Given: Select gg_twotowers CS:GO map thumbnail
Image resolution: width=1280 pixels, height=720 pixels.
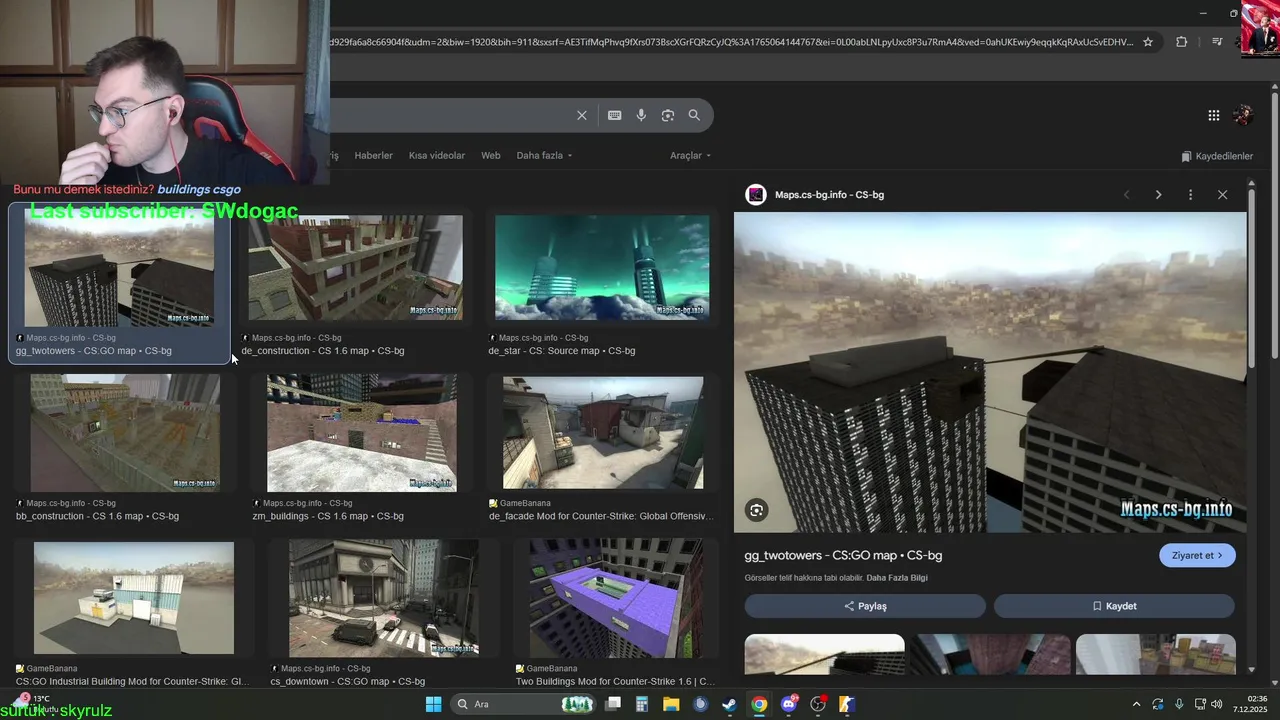Looking at the screenshot, I should tap(119, 267).
